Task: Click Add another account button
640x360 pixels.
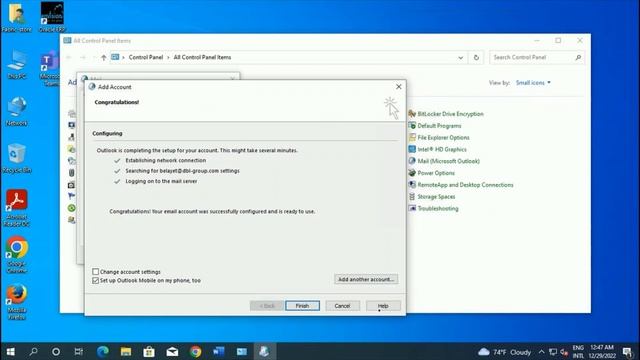Action: [x=366, y=279]
